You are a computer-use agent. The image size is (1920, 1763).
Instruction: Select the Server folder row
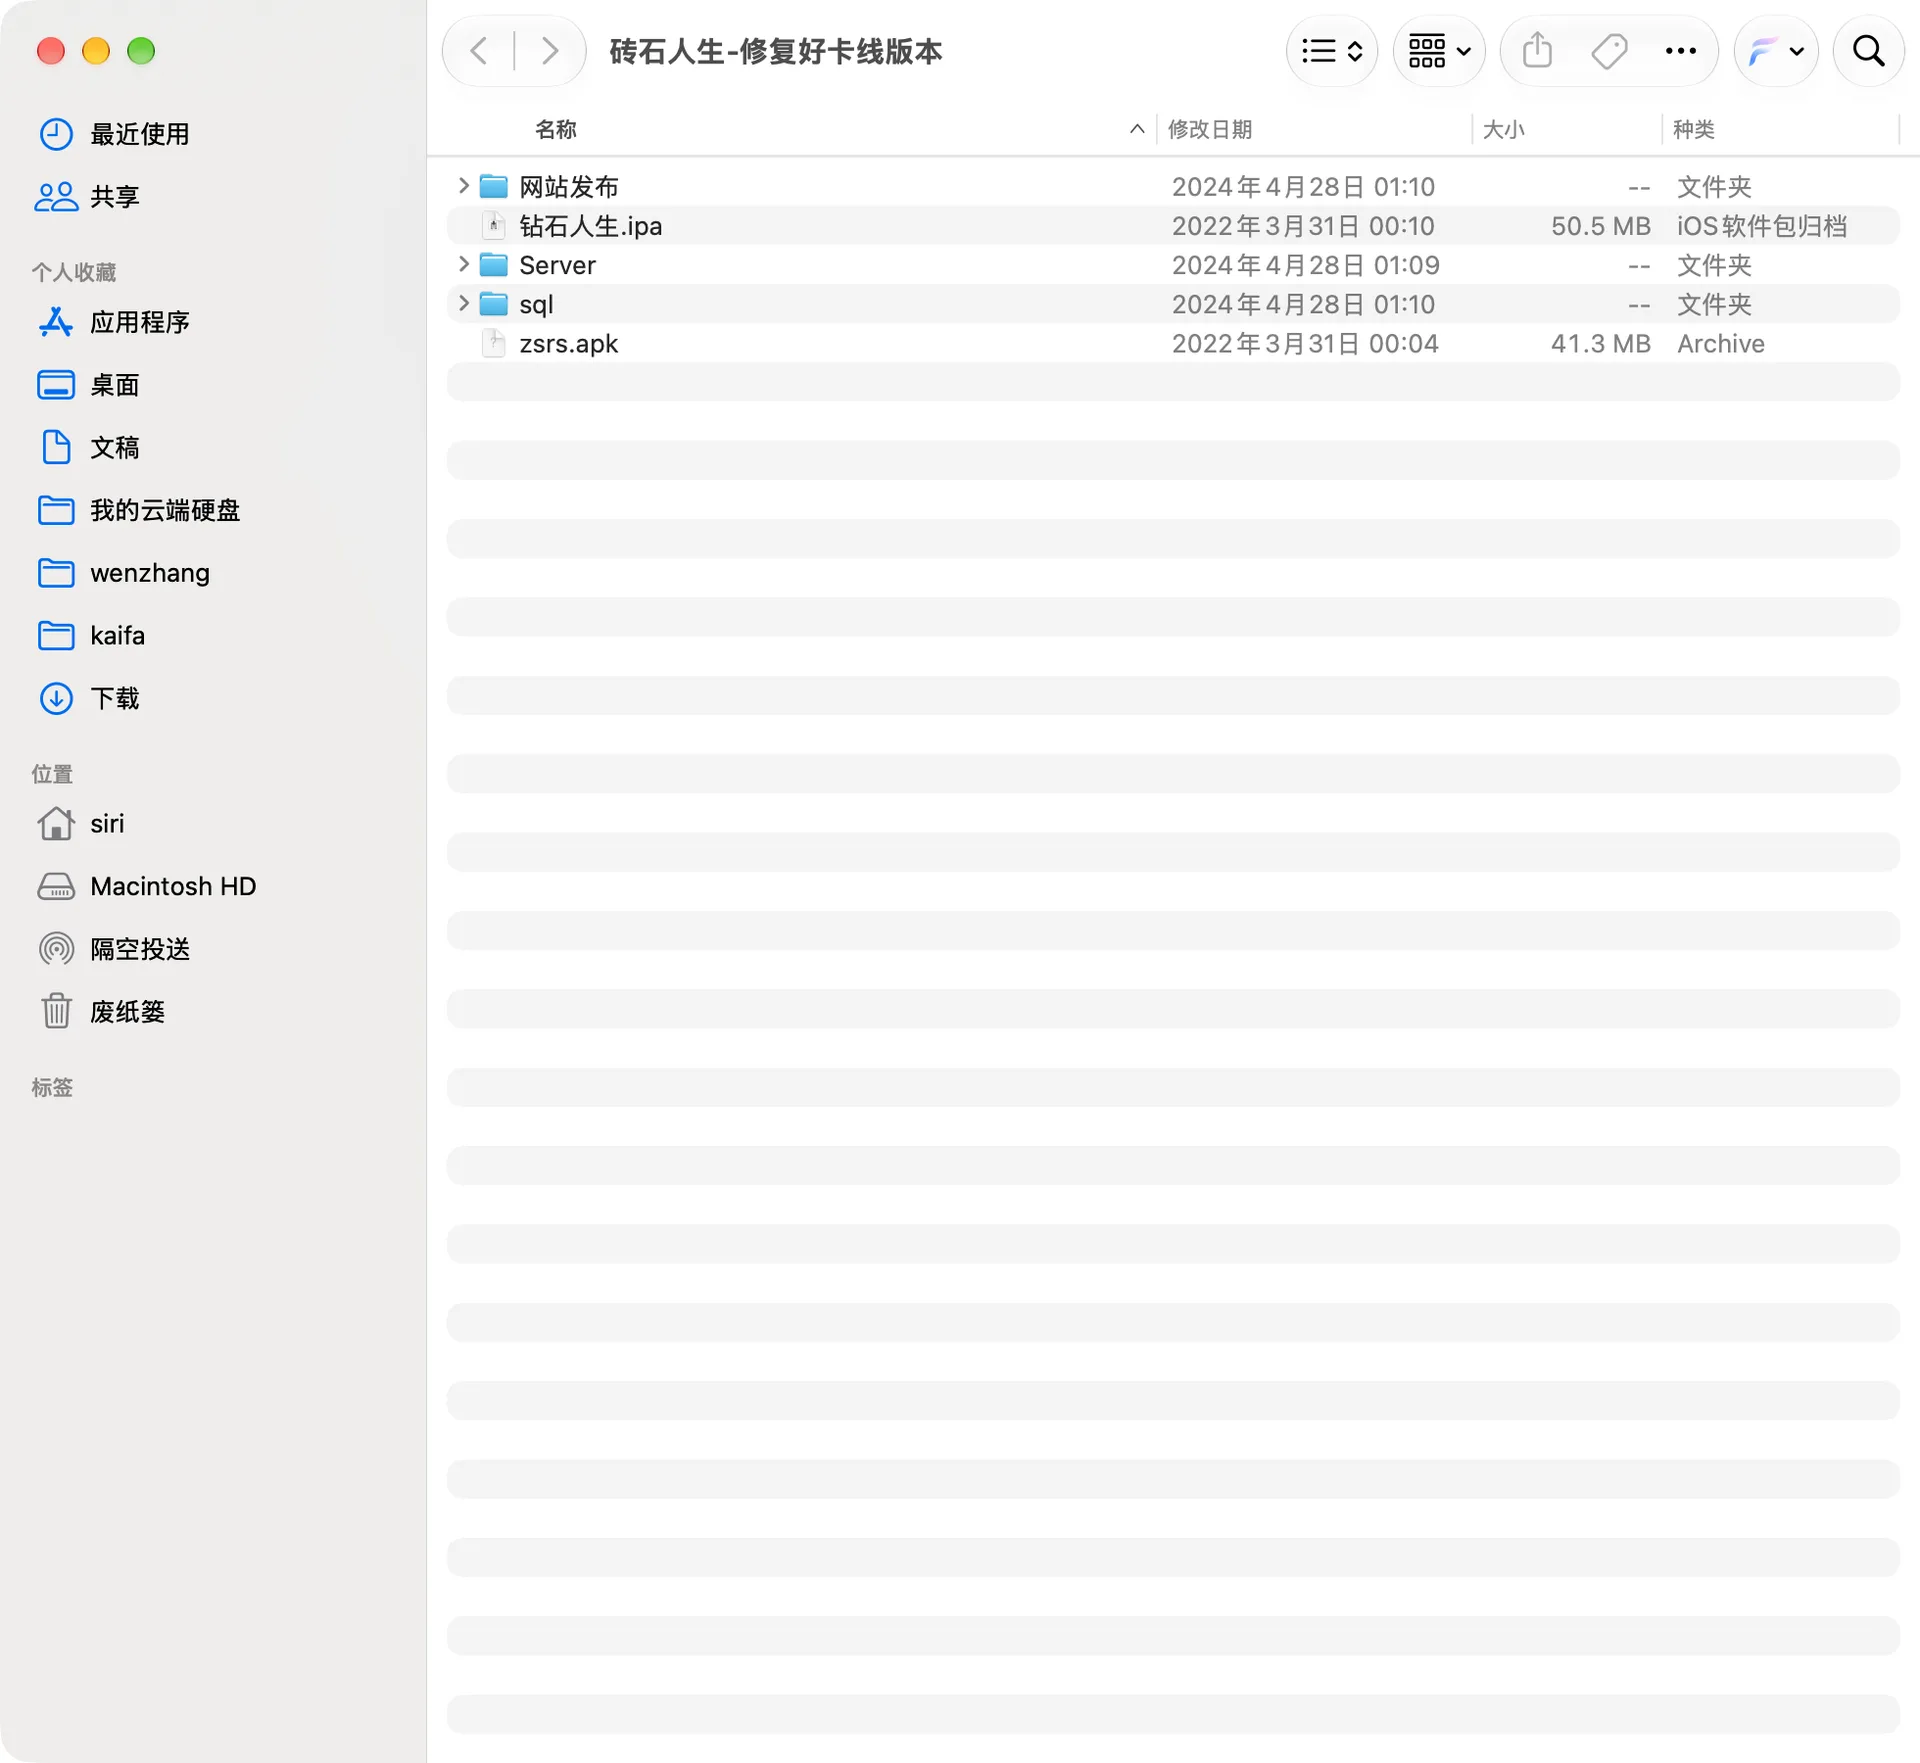click(x=1173, y=265)
